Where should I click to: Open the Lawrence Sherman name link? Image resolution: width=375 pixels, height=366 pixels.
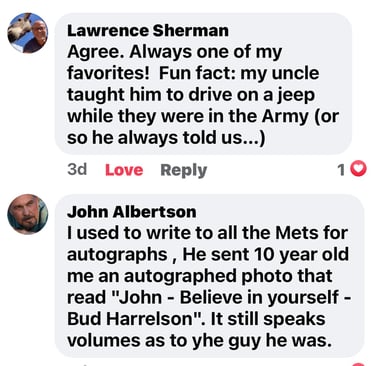pos(148,31)
